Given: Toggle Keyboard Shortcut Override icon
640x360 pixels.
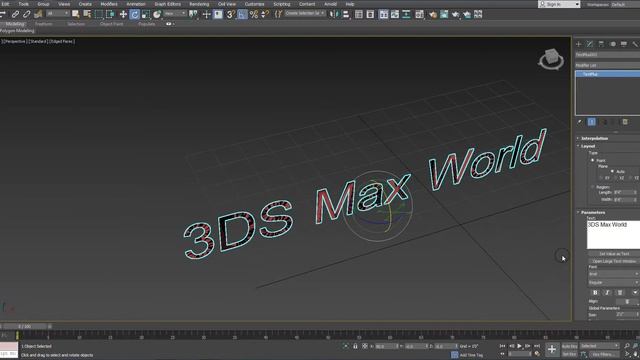Looking at the screenshot, I should tap(218, 14).
